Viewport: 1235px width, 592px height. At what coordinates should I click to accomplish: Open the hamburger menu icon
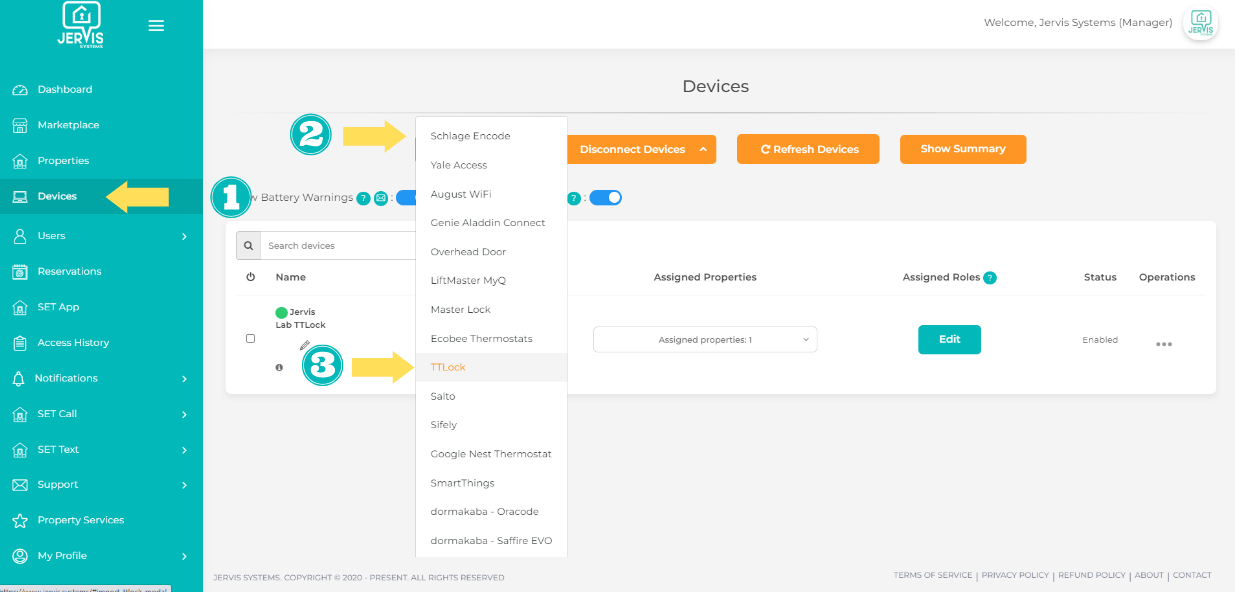coord(156,26)
